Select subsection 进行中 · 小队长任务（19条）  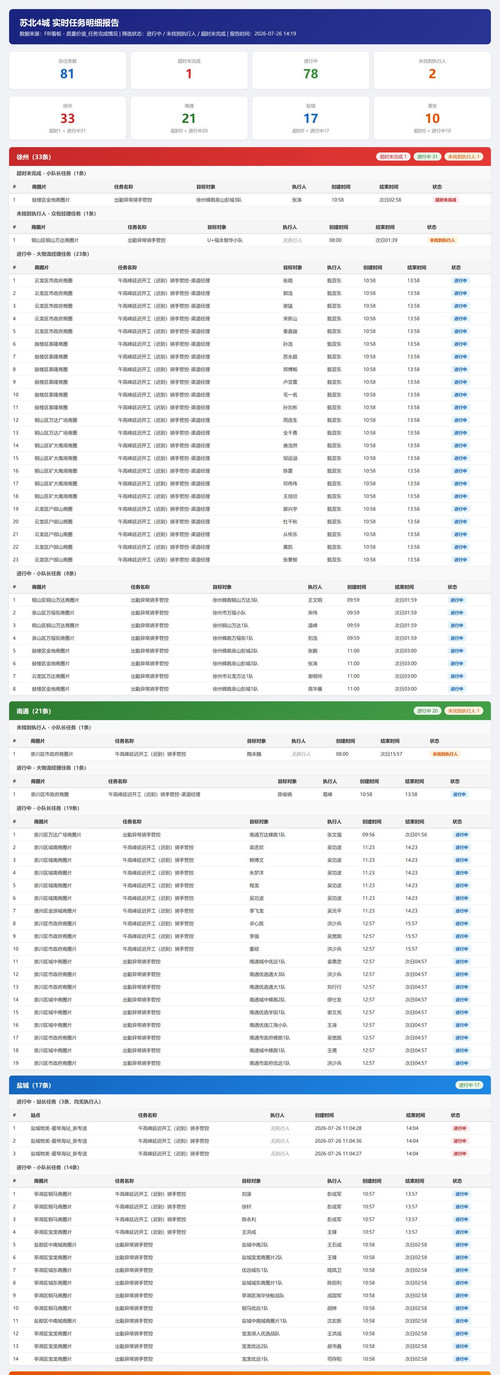49,807
